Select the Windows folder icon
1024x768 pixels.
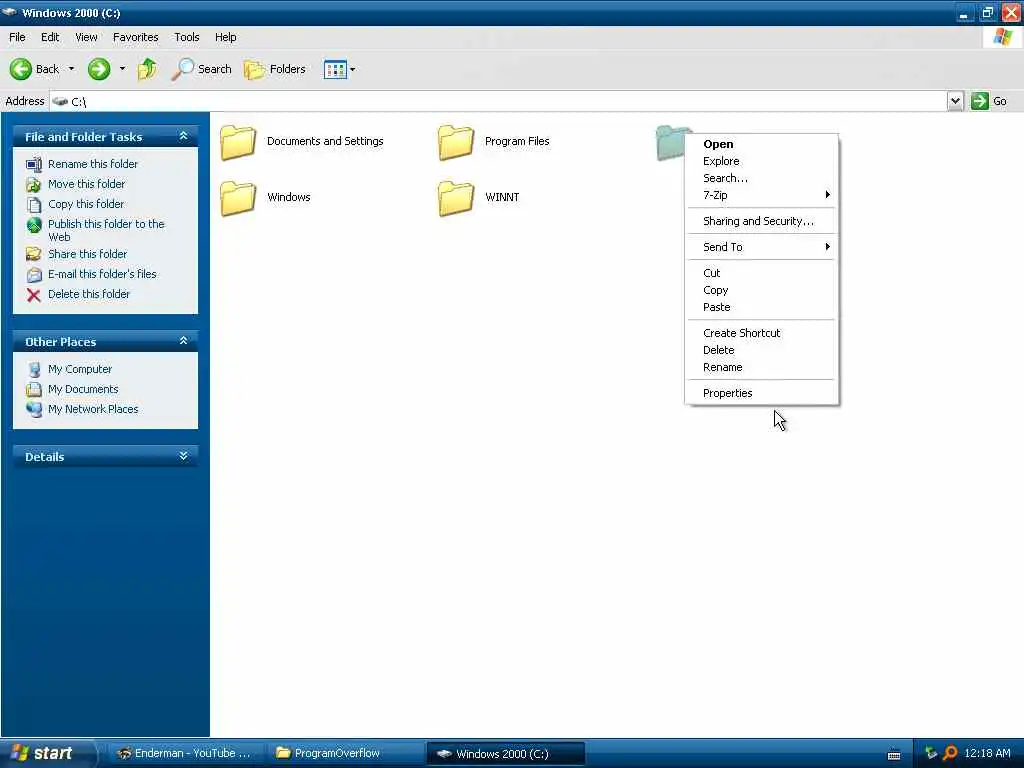point(238,199)
